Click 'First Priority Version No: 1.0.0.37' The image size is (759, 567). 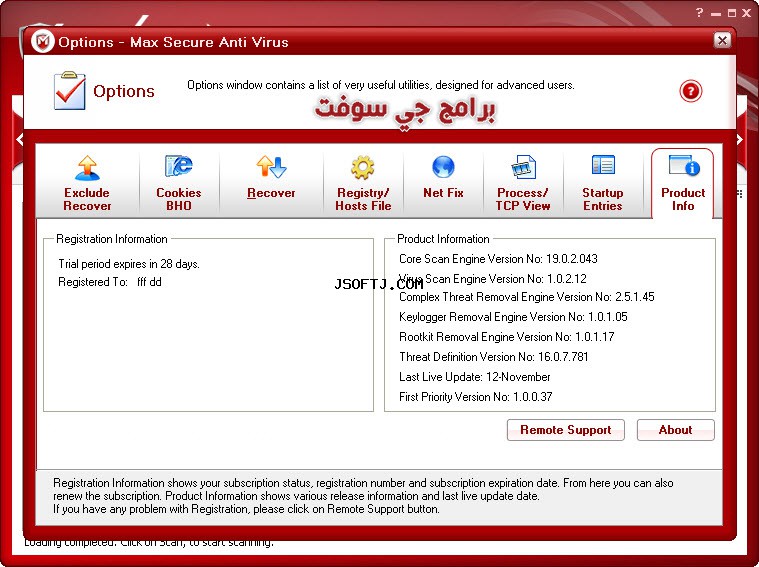tap(475, 397)
